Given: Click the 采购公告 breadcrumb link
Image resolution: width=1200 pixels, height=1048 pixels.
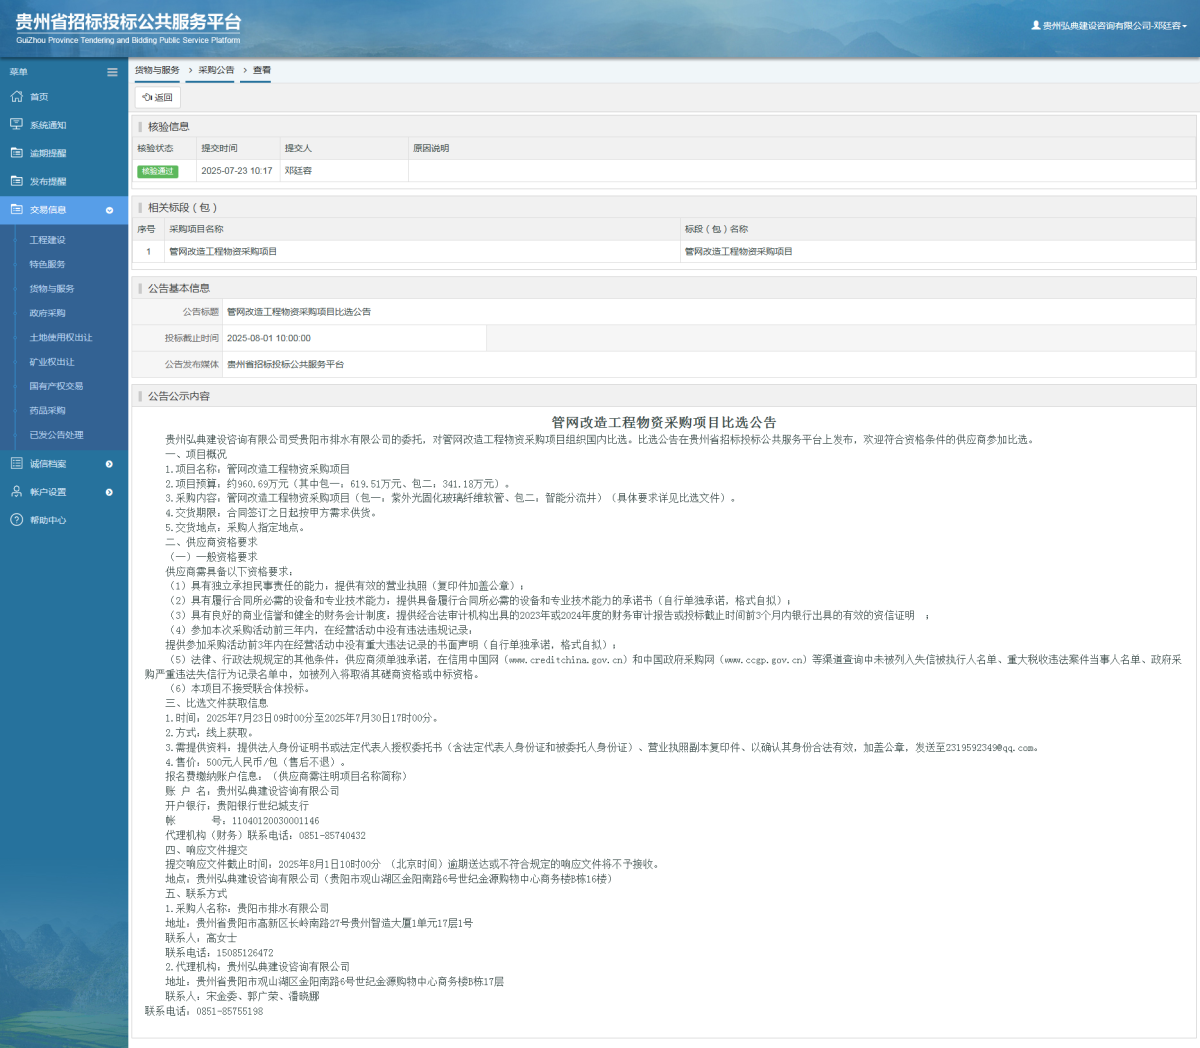Looking at the screenshot, I should pyautogui.click(x=216, y=70).
